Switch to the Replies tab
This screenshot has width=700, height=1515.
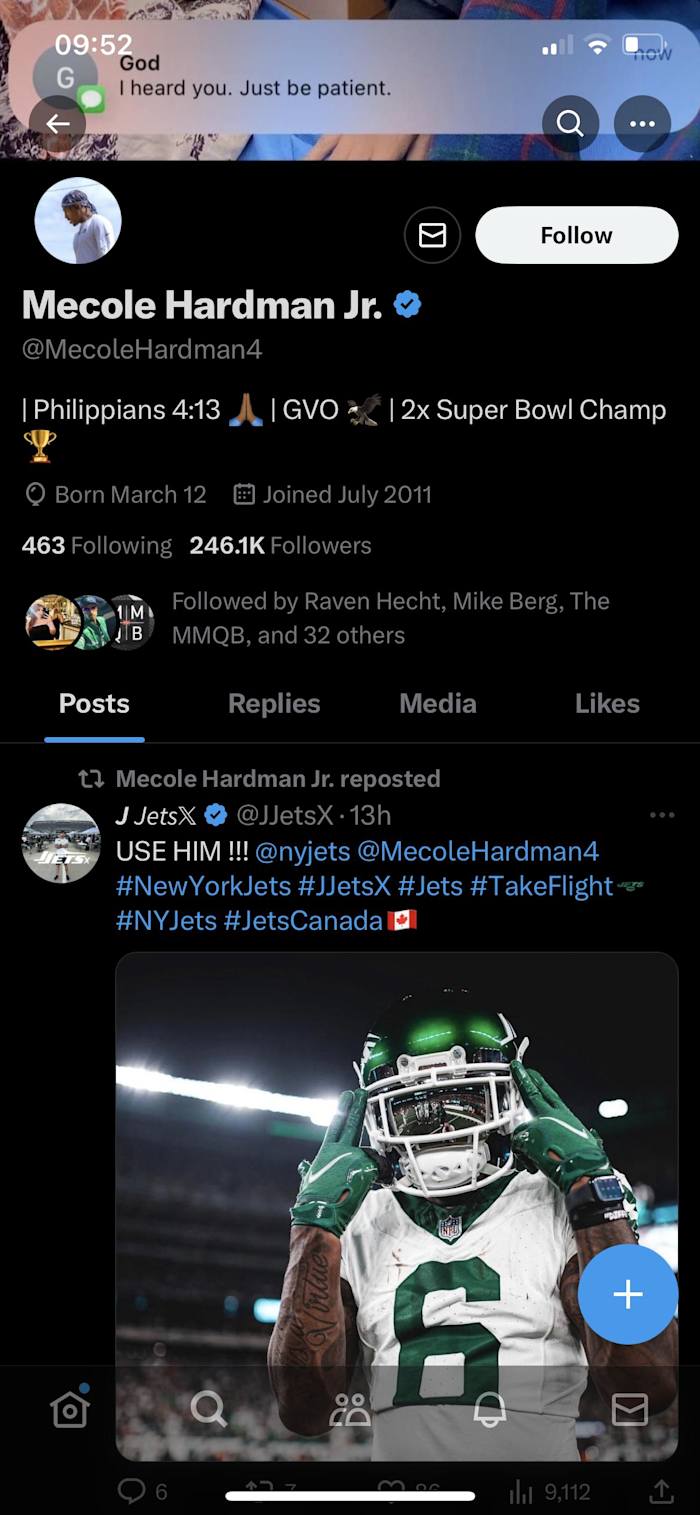tap(274, 704)
